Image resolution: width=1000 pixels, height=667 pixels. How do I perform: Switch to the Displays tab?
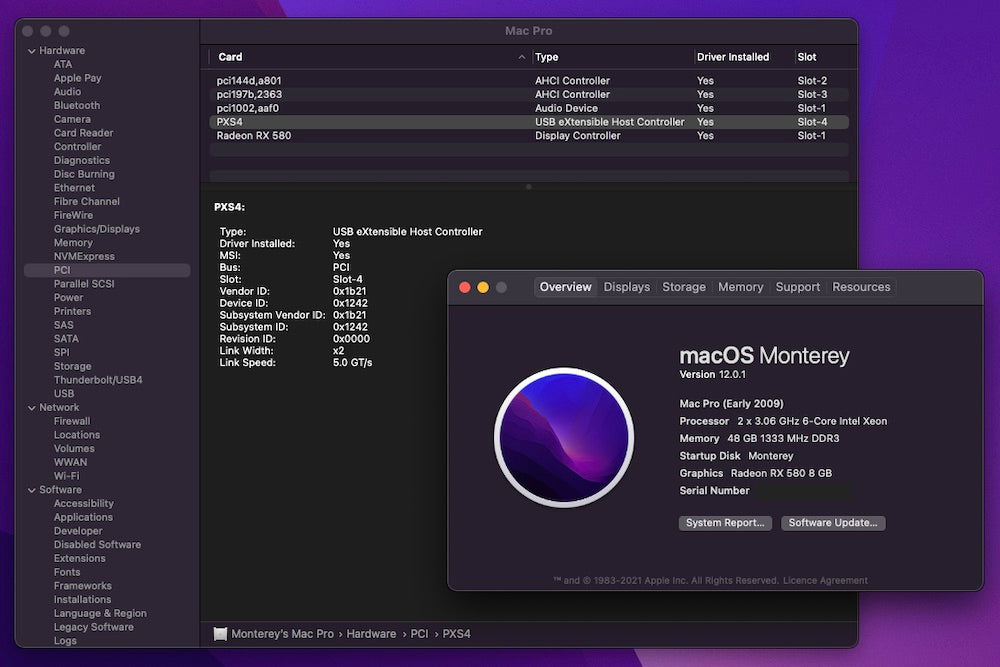point(626,287)
